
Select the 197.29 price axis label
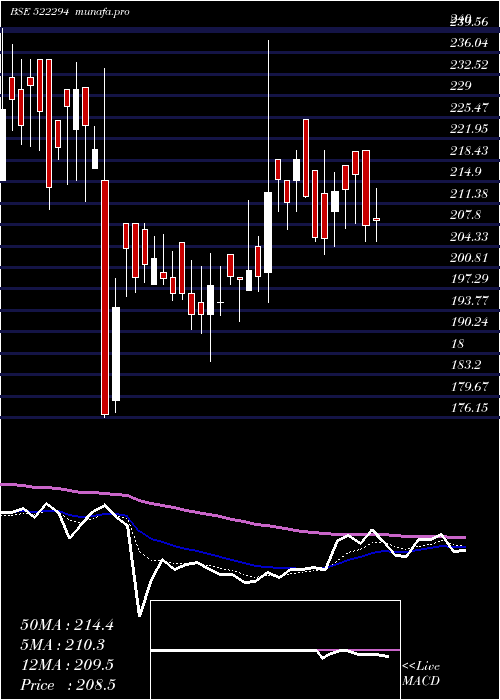tap(469, 279)
